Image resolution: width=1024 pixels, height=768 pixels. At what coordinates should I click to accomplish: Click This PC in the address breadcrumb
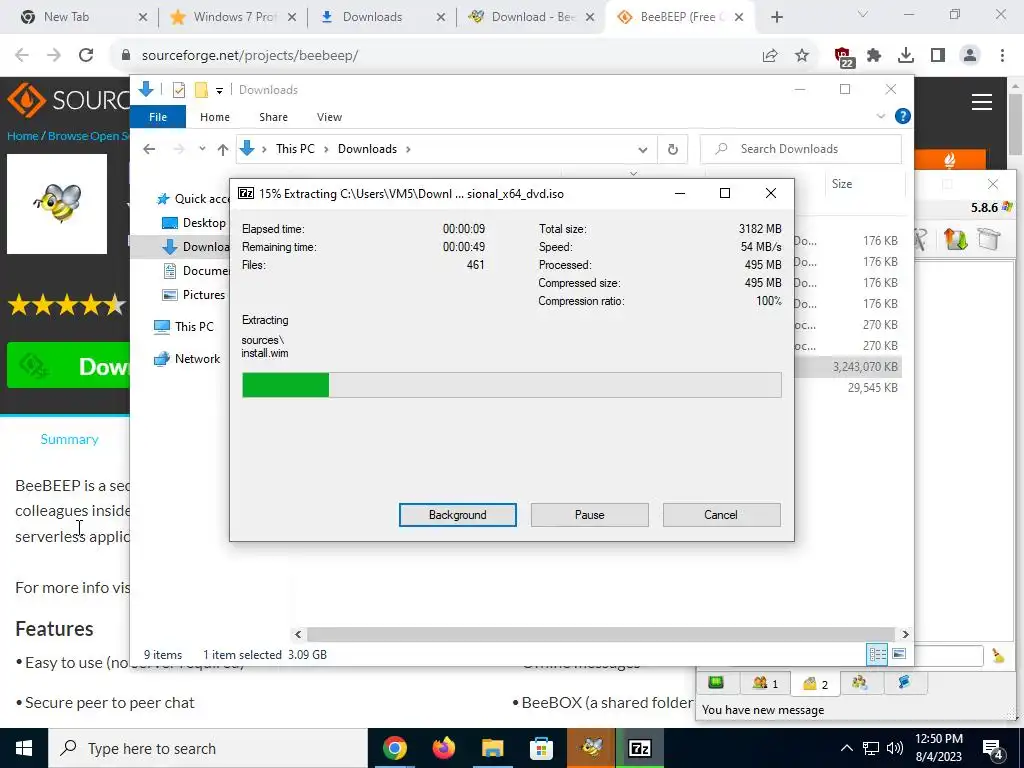tap(295, 149)
